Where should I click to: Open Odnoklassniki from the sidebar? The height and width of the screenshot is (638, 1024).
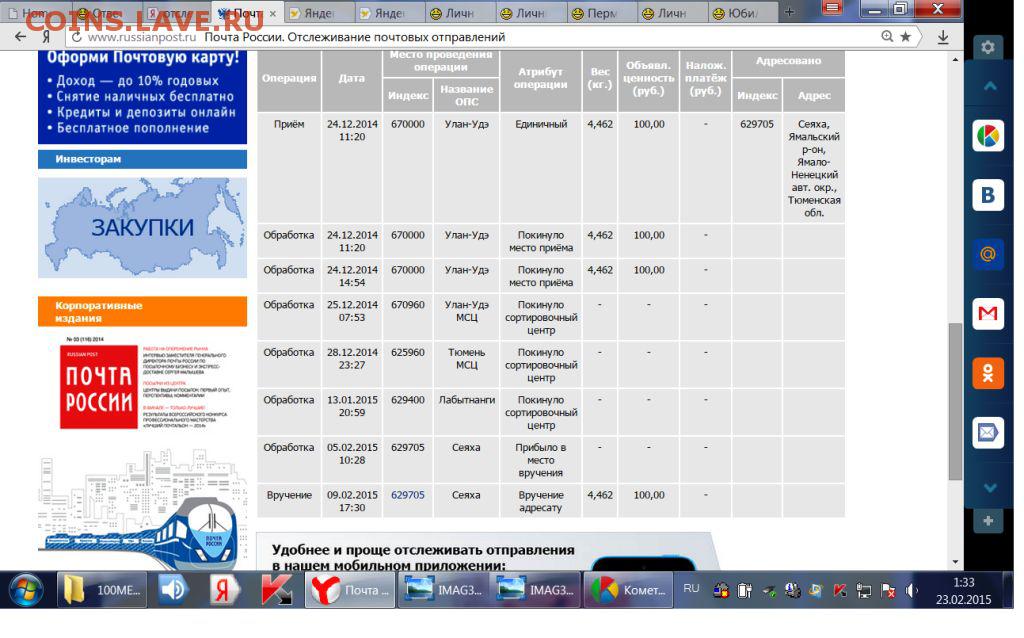click(987, 373)
